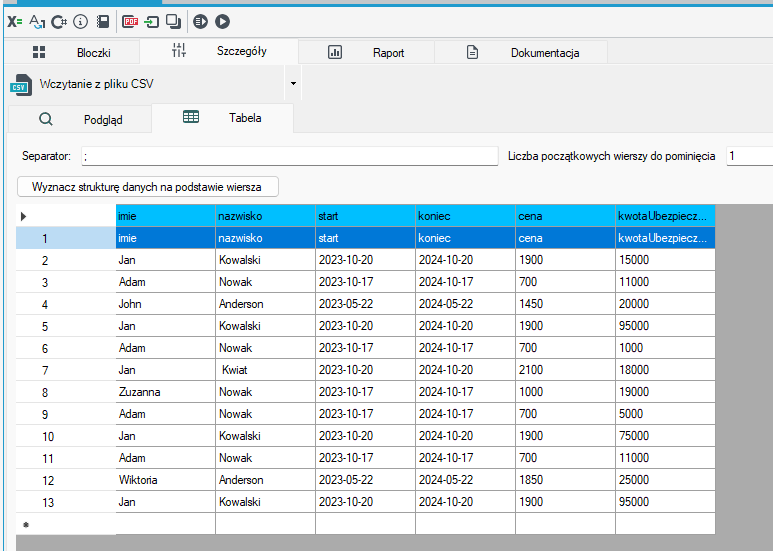The height and width of the screenshot is (551, 773).
Task: Switch to the Podgląd sub-tab
Action: point(80,119)
